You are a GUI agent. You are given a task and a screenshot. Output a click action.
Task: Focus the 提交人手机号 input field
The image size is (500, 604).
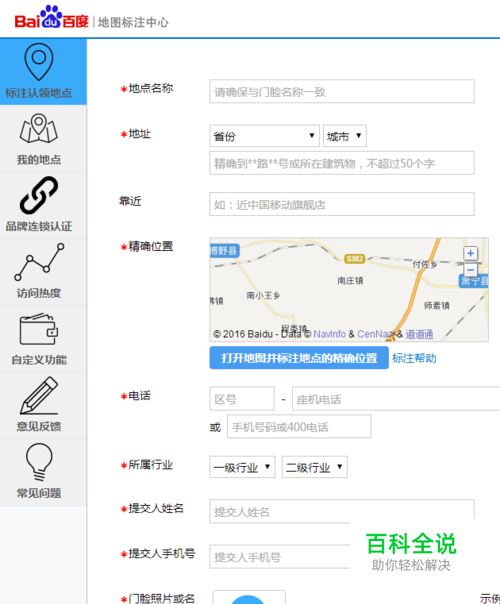click(x=280, y=557)
